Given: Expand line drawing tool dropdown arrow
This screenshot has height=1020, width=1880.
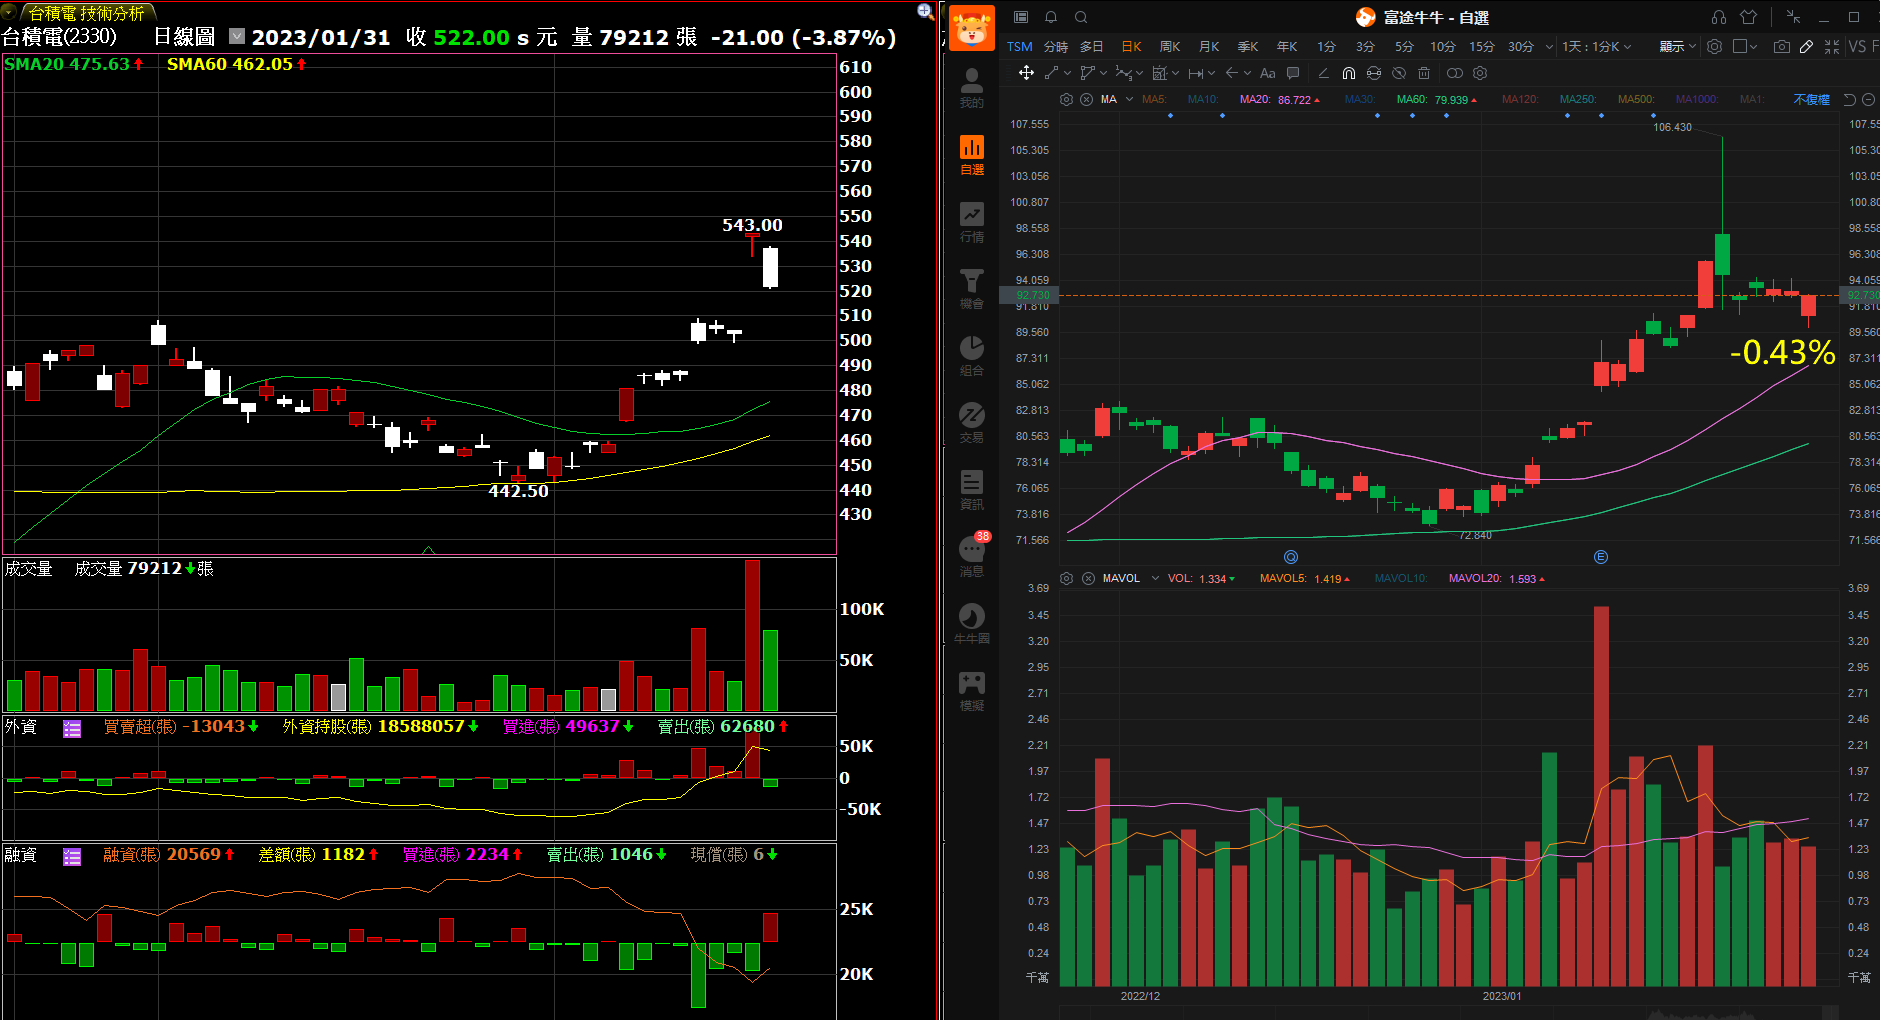Looking at the screenshot, I should tap(1068, 73).
